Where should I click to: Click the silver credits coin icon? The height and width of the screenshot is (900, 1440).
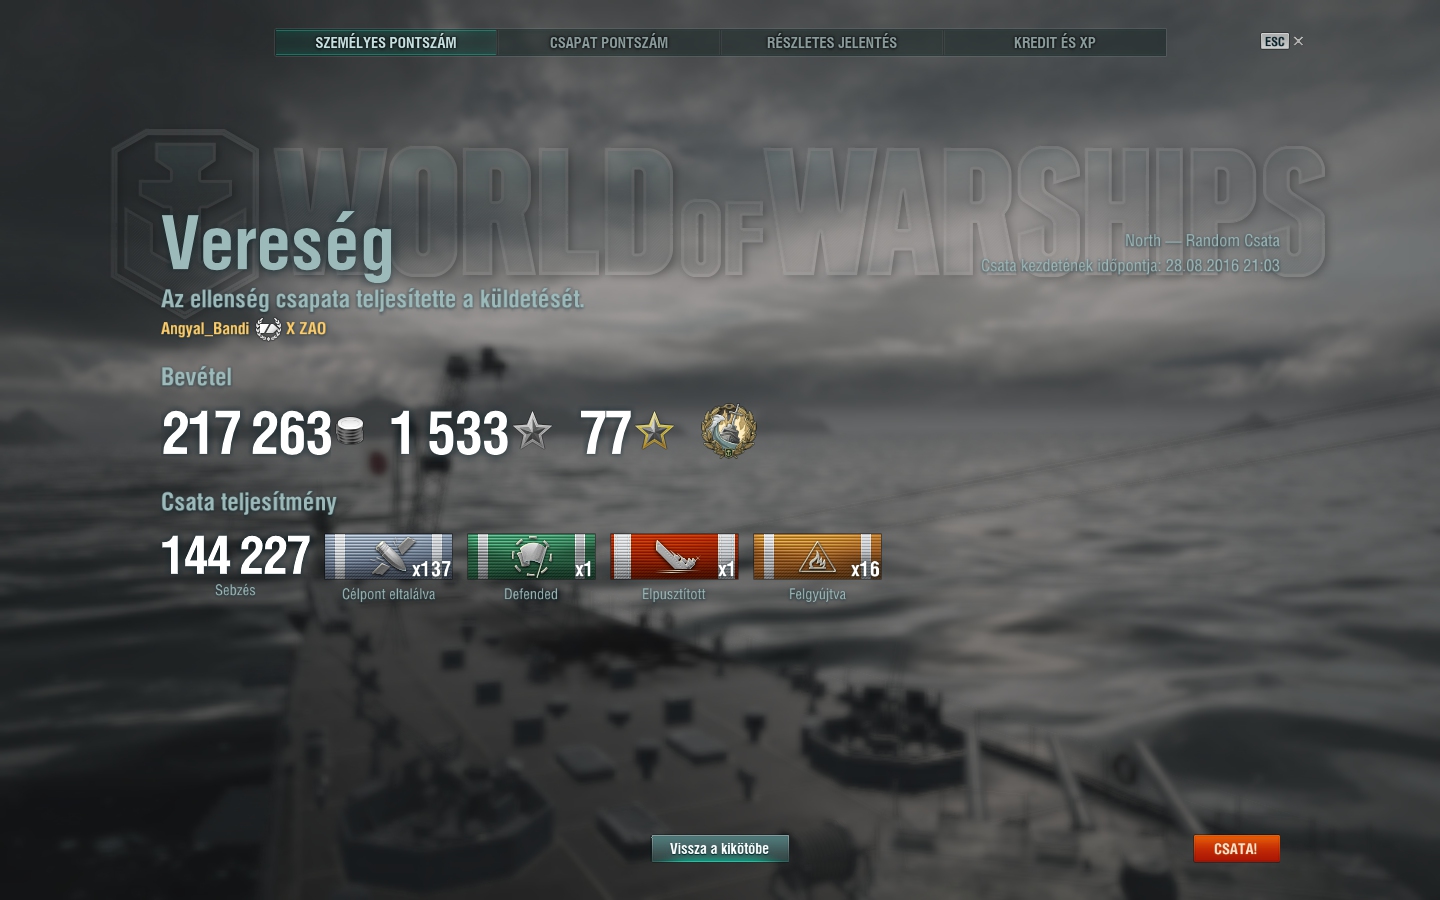coord(350,431)
